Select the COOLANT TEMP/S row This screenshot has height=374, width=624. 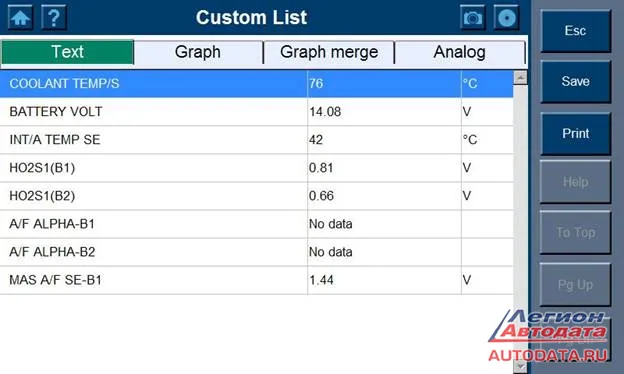click(257, 84)
